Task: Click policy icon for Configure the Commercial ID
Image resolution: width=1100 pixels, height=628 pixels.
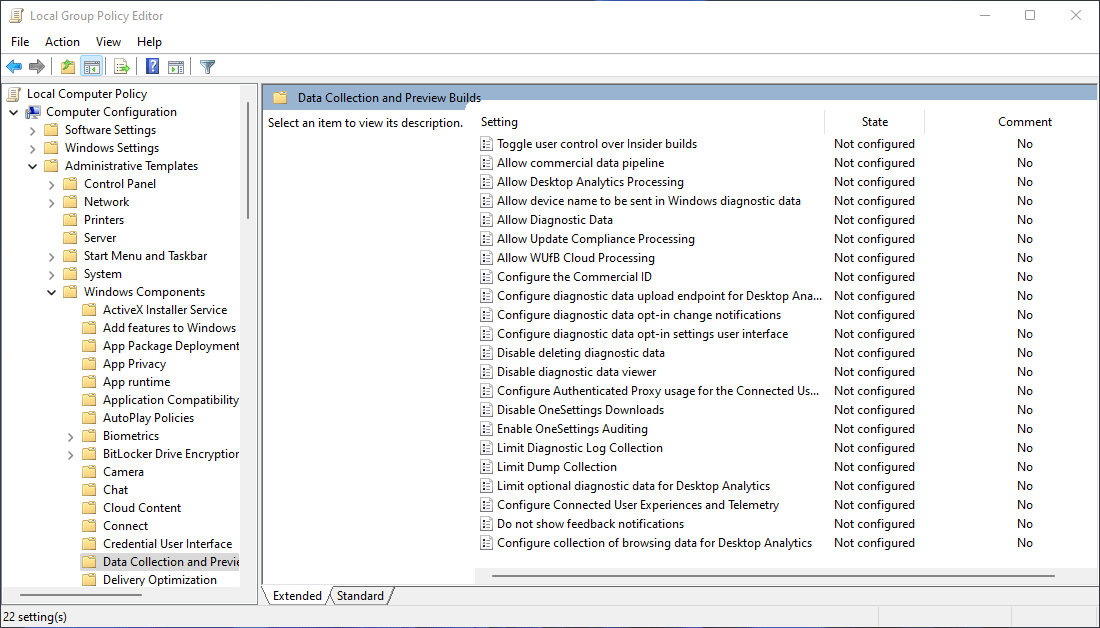Action: coord(486,276)
